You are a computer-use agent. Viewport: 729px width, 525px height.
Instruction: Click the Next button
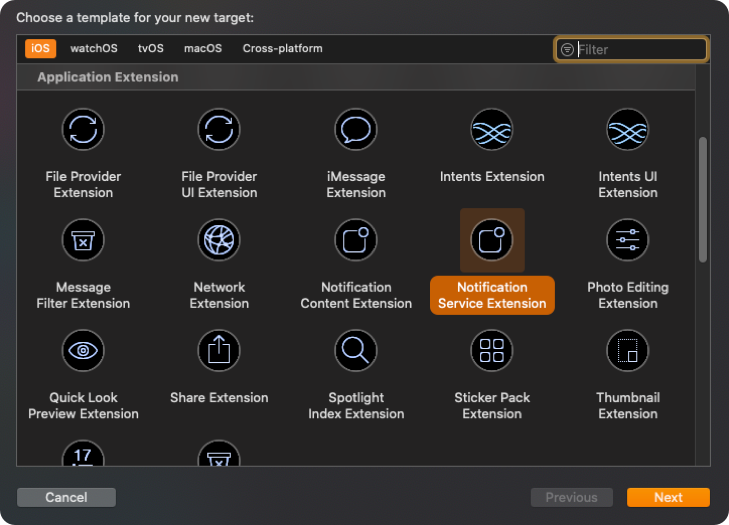(668, 498)
